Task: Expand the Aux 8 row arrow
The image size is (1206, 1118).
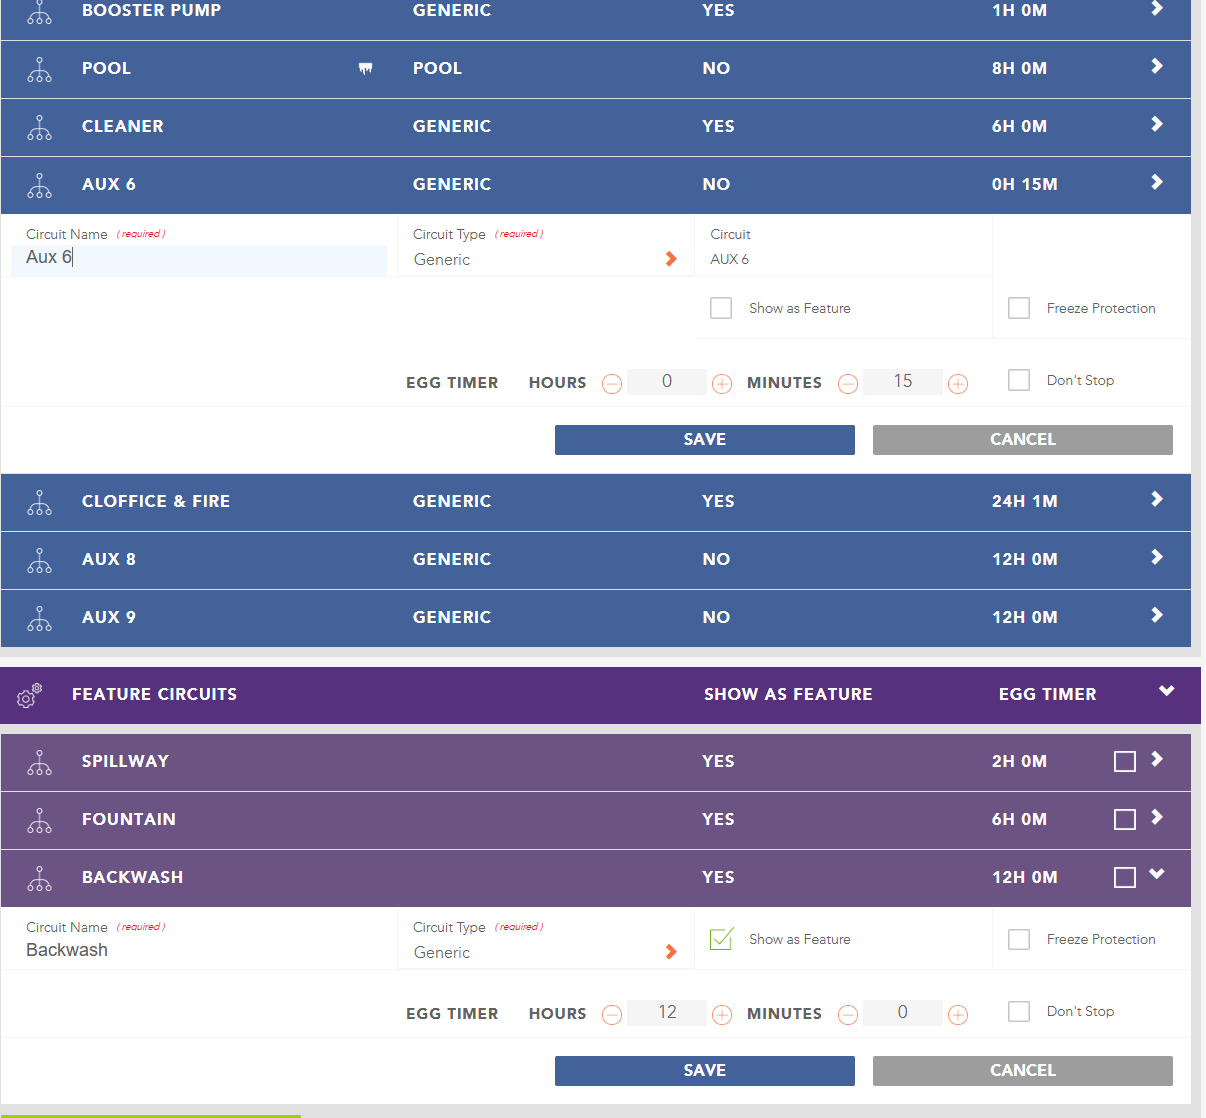Action: click(1157, 557)
